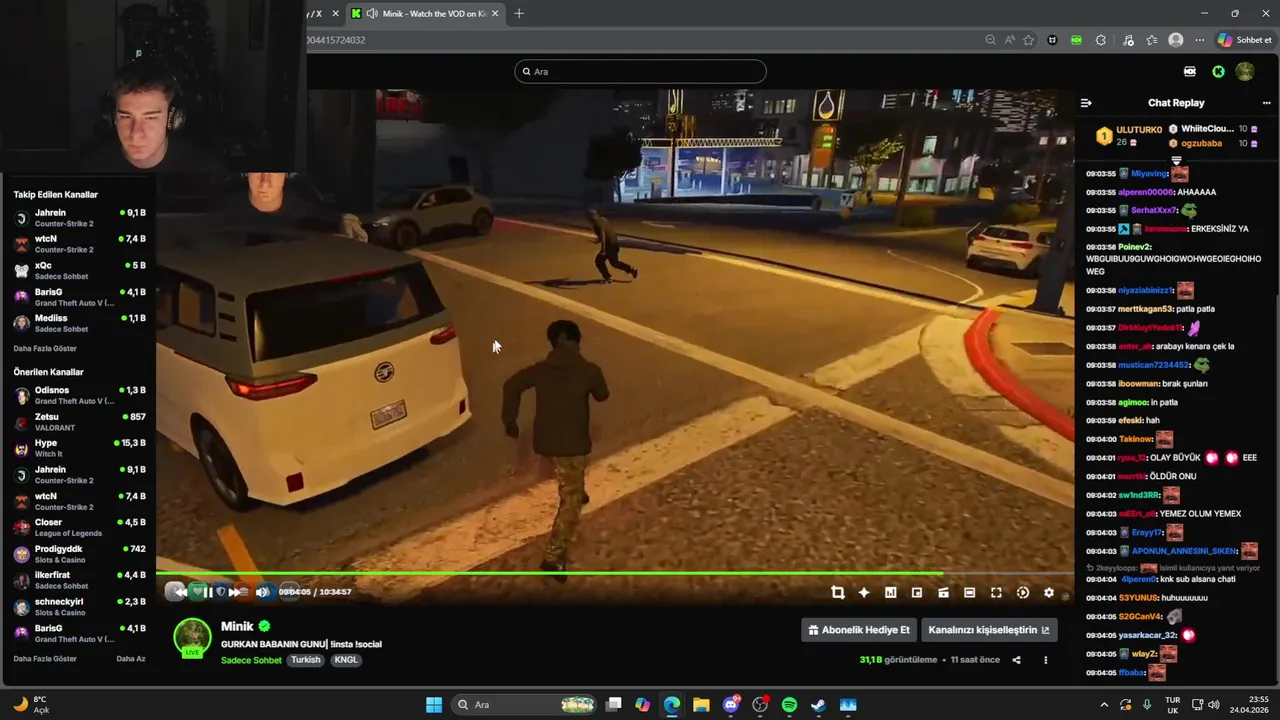
Task: Open Discord from the taskbar
Action: click(731, 705)
